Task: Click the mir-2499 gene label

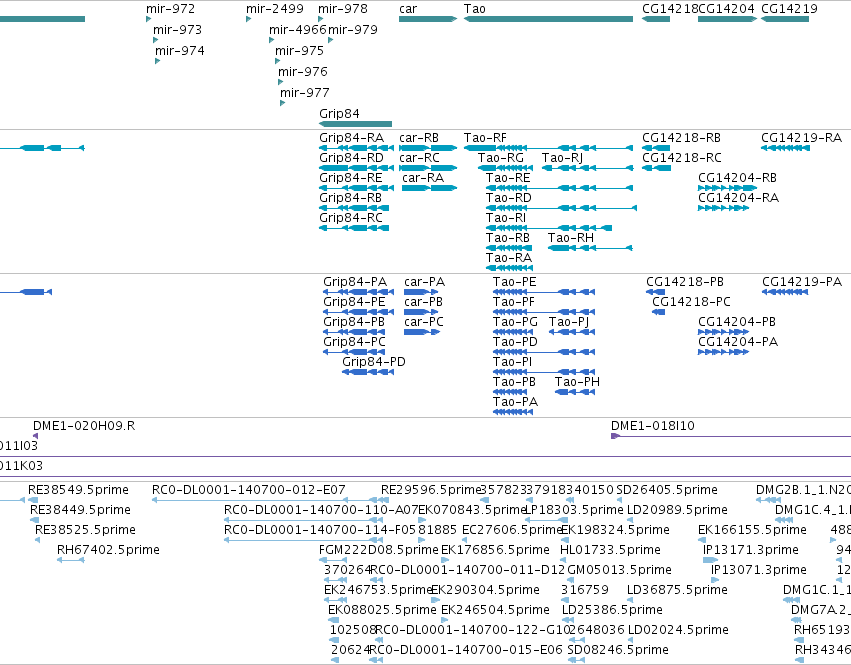Action: pos(275,9)
